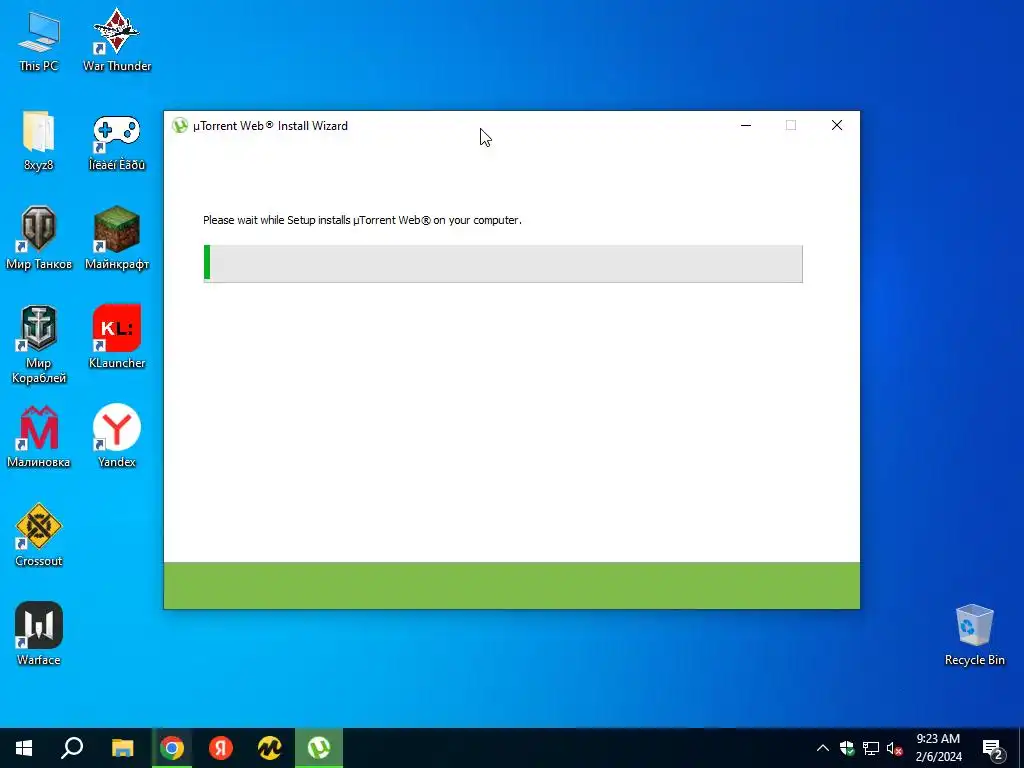Open Yandex browser desktop shortcut

click(117, 436)
